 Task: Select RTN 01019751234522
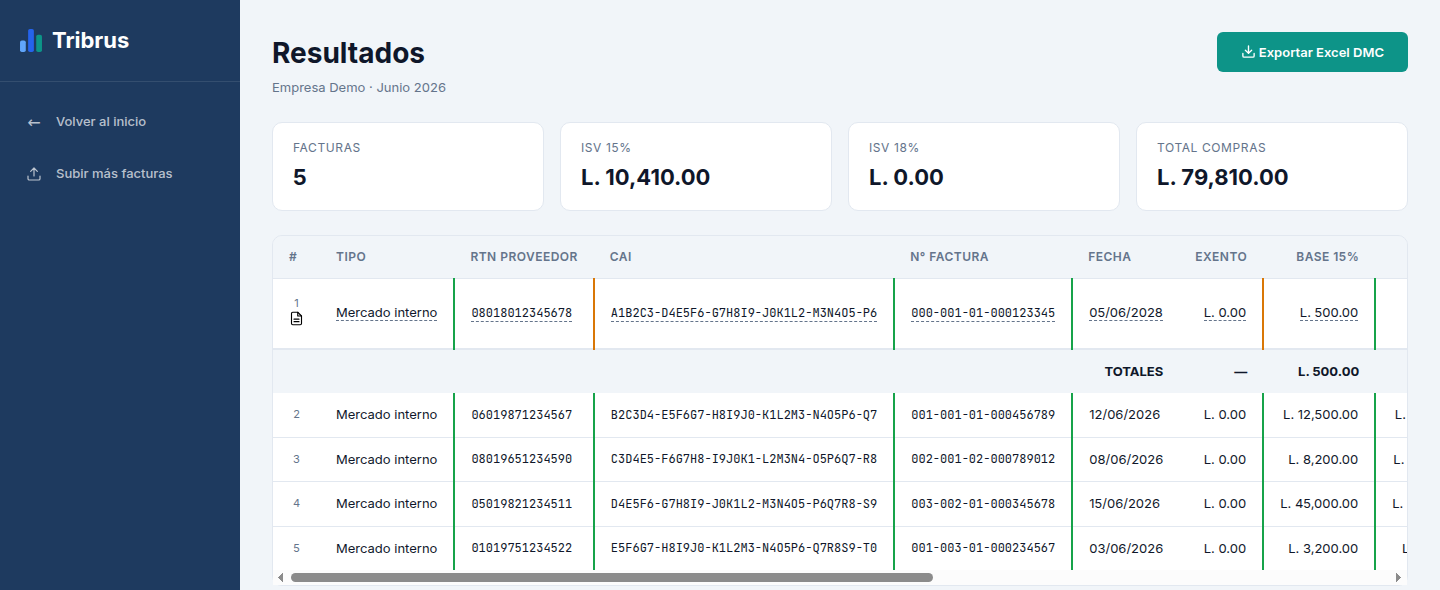(522, 549)
